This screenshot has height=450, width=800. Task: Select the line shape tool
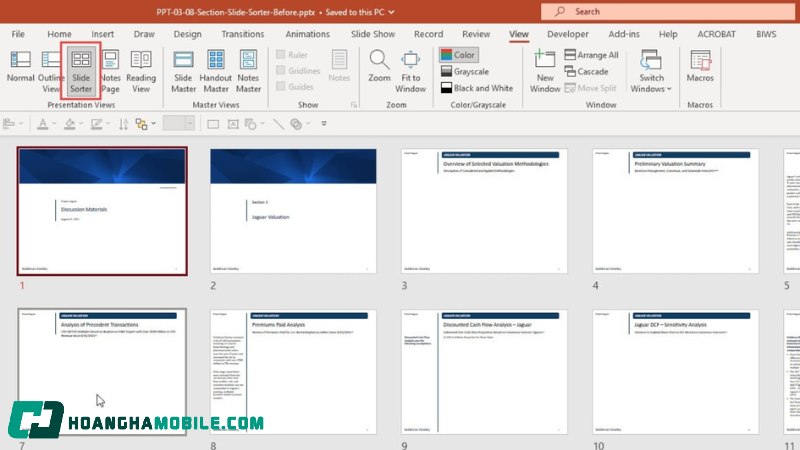pyautogui.click(x=278, y=124)
